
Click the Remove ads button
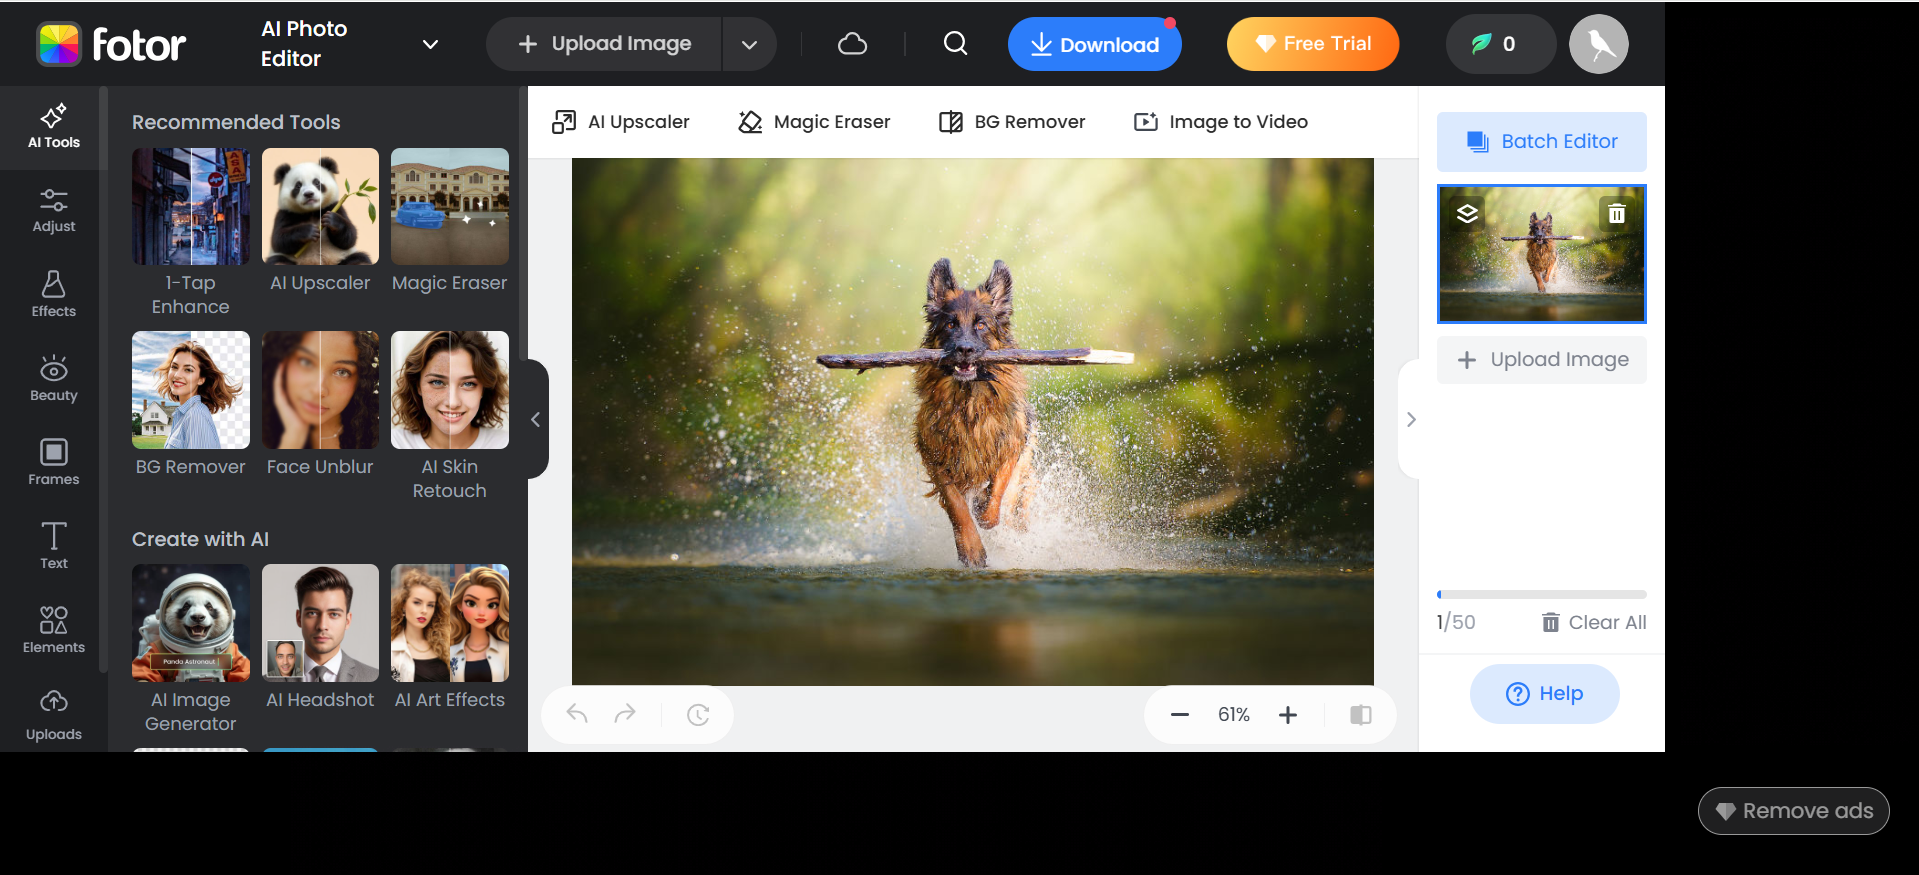point(1793,811)
